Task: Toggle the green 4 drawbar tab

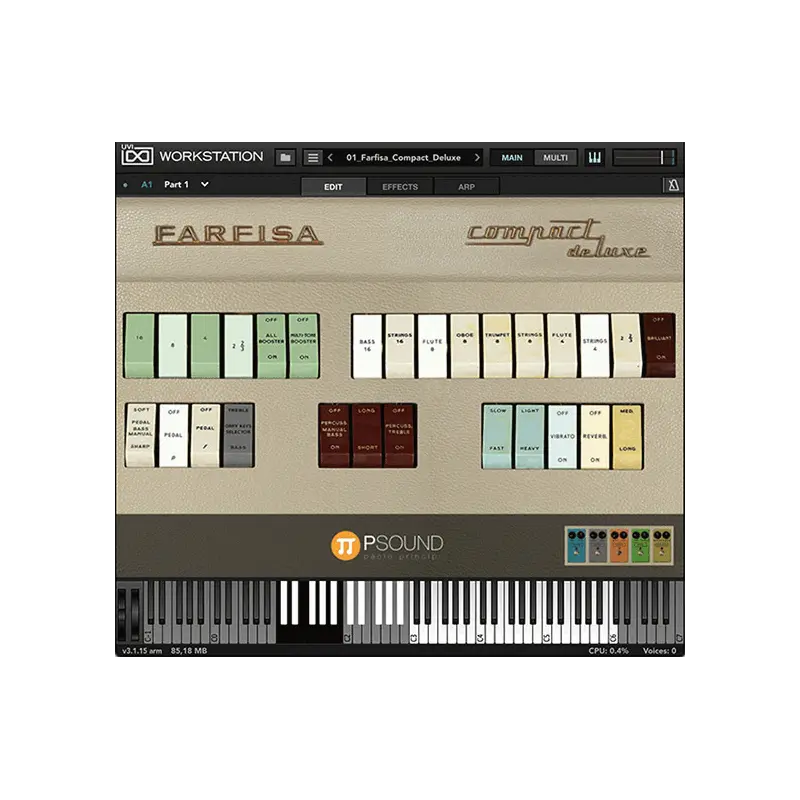Action: pos(205,345)
